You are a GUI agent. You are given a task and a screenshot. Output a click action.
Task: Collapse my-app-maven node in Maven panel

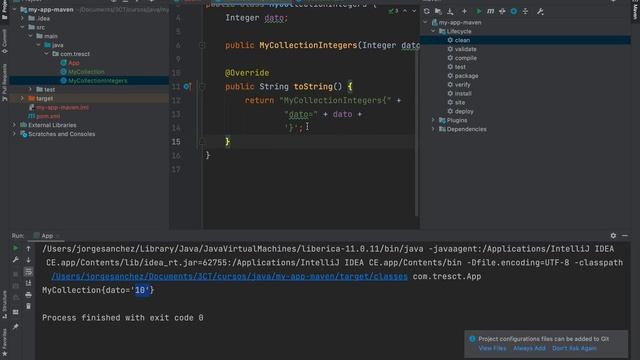tap(425, 22)
